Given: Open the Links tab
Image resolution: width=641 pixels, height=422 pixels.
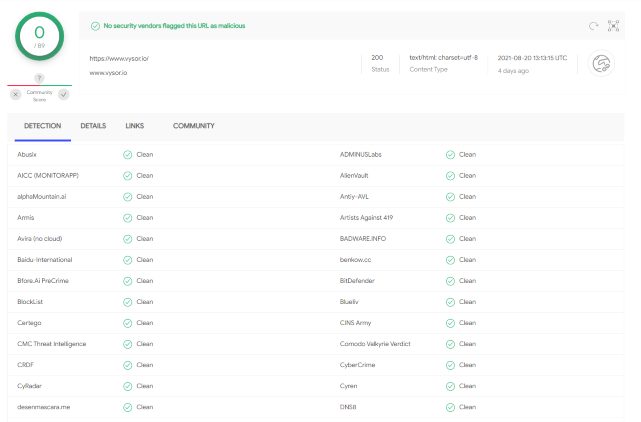Looking at the screenshot, I should click(135, 126).
